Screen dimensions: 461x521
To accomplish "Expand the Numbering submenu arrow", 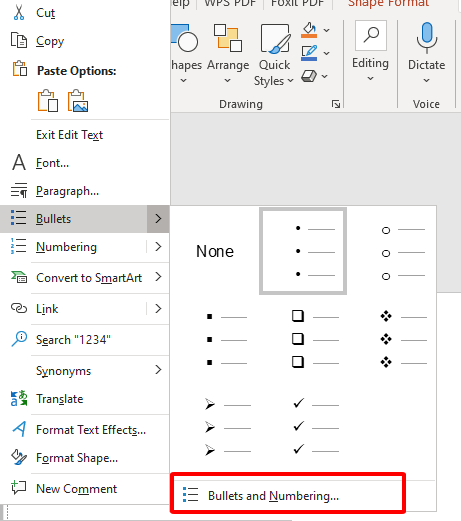I will (158, 247).
